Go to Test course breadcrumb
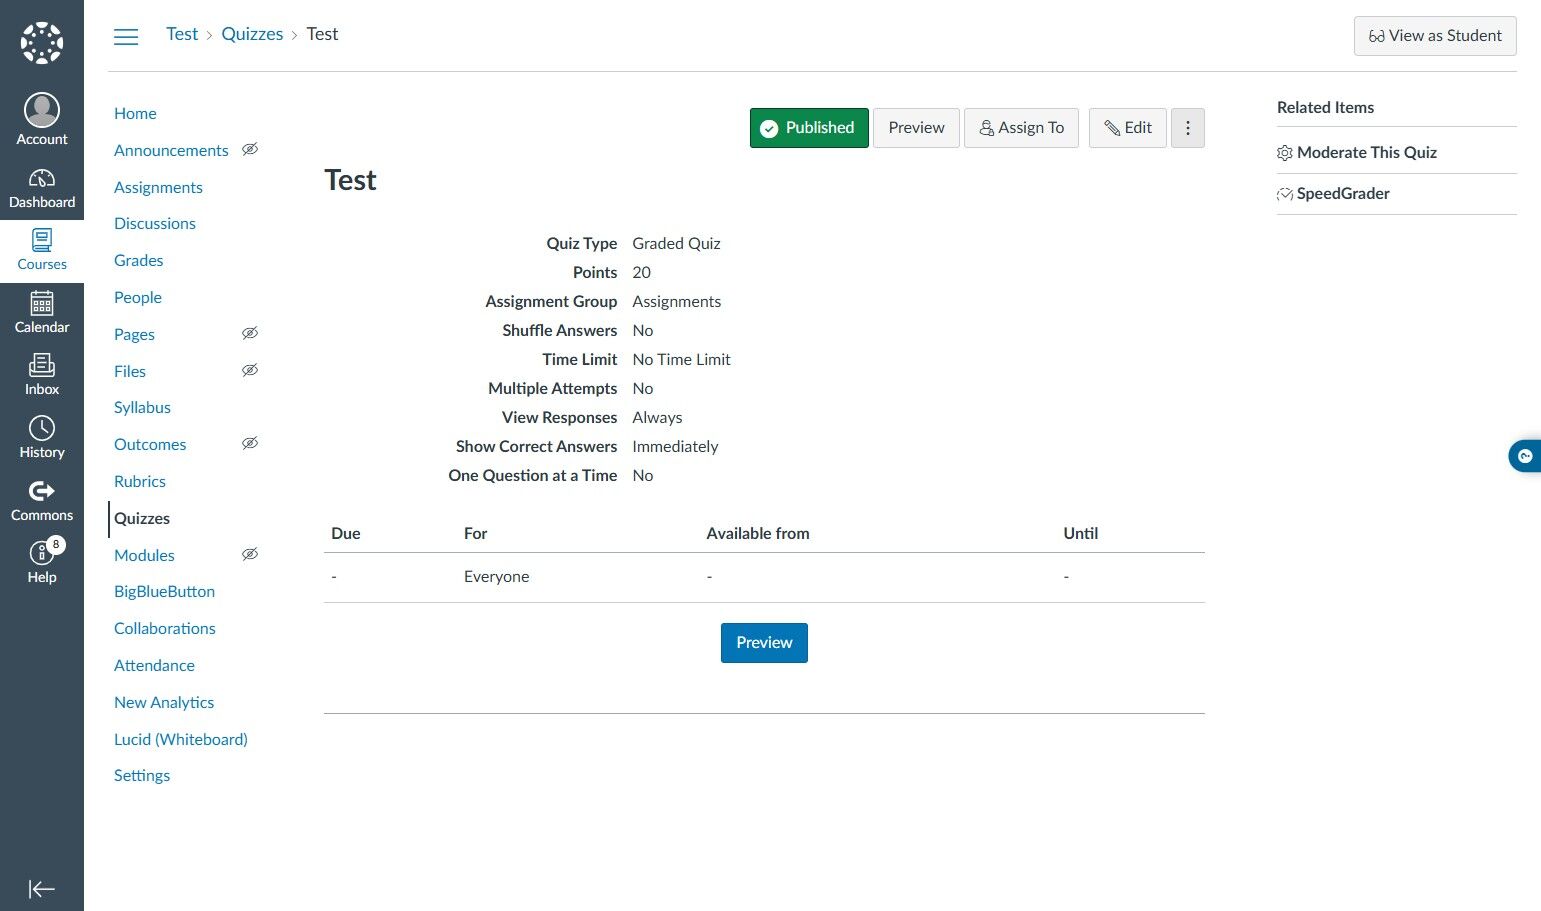Image resolution: width=1541 pixels, height=911 pixels. coord(182,34)
